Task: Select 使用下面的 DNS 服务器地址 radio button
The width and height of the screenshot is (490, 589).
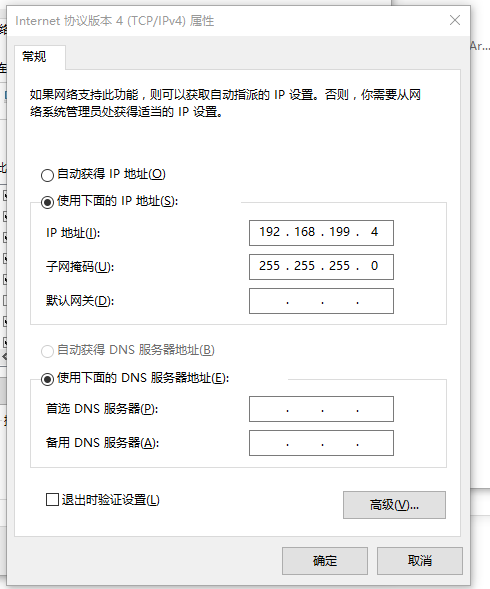Action: tap(47, 379)
